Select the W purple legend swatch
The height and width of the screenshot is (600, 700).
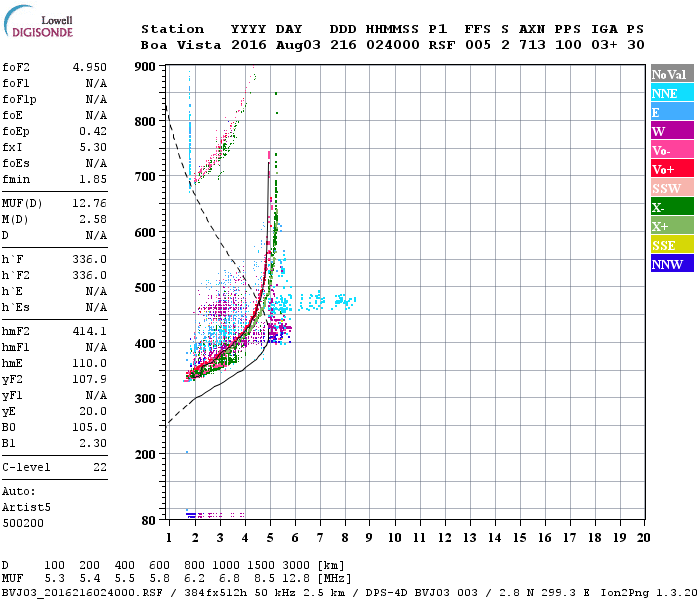(672, 131)
